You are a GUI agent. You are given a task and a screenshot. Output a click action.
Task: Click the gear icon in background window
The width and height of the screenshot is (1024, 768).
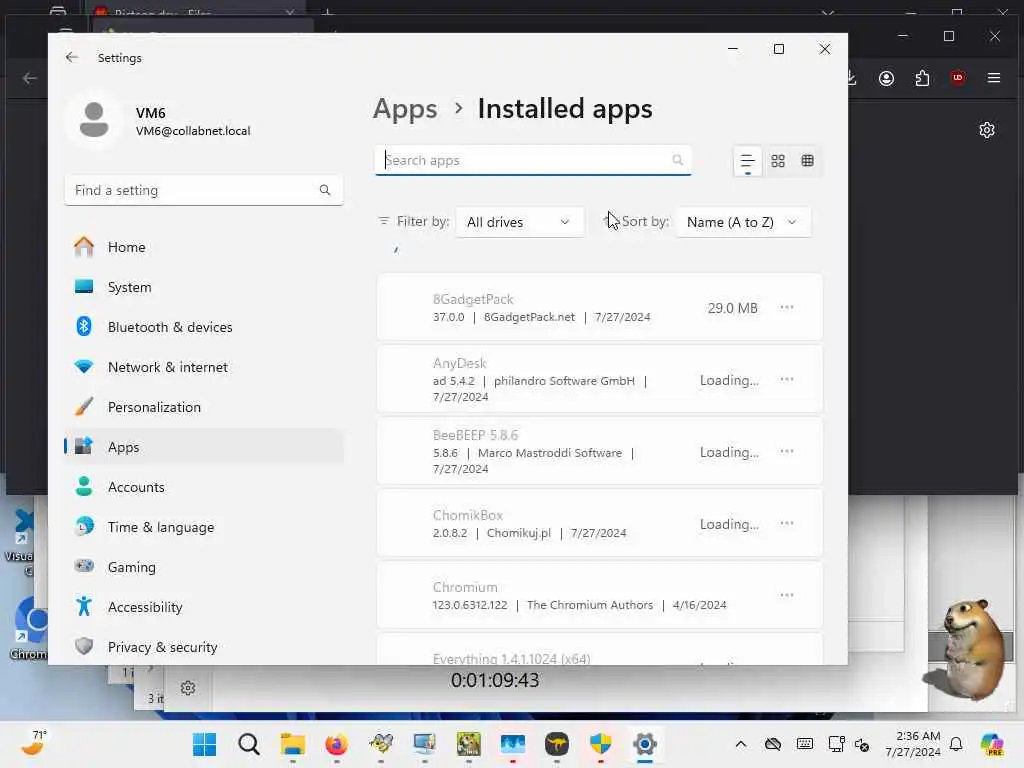[188, 688]
